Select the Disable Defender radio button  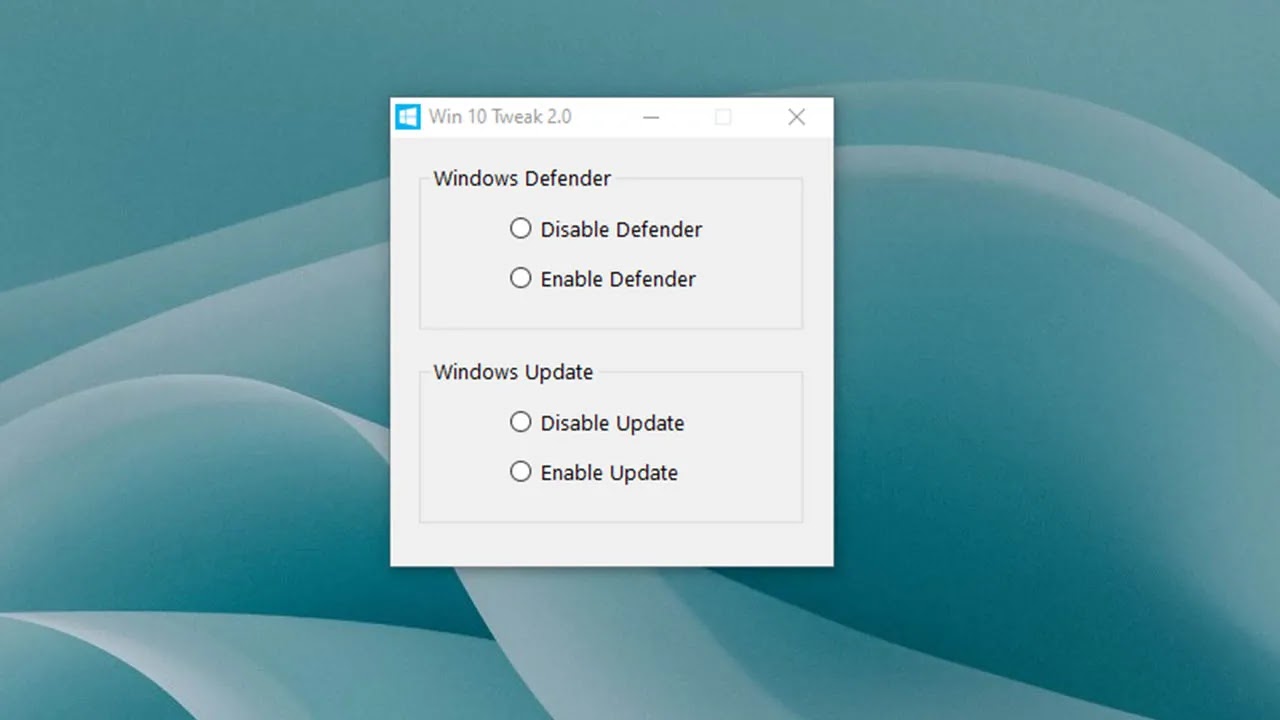point(520,229)
